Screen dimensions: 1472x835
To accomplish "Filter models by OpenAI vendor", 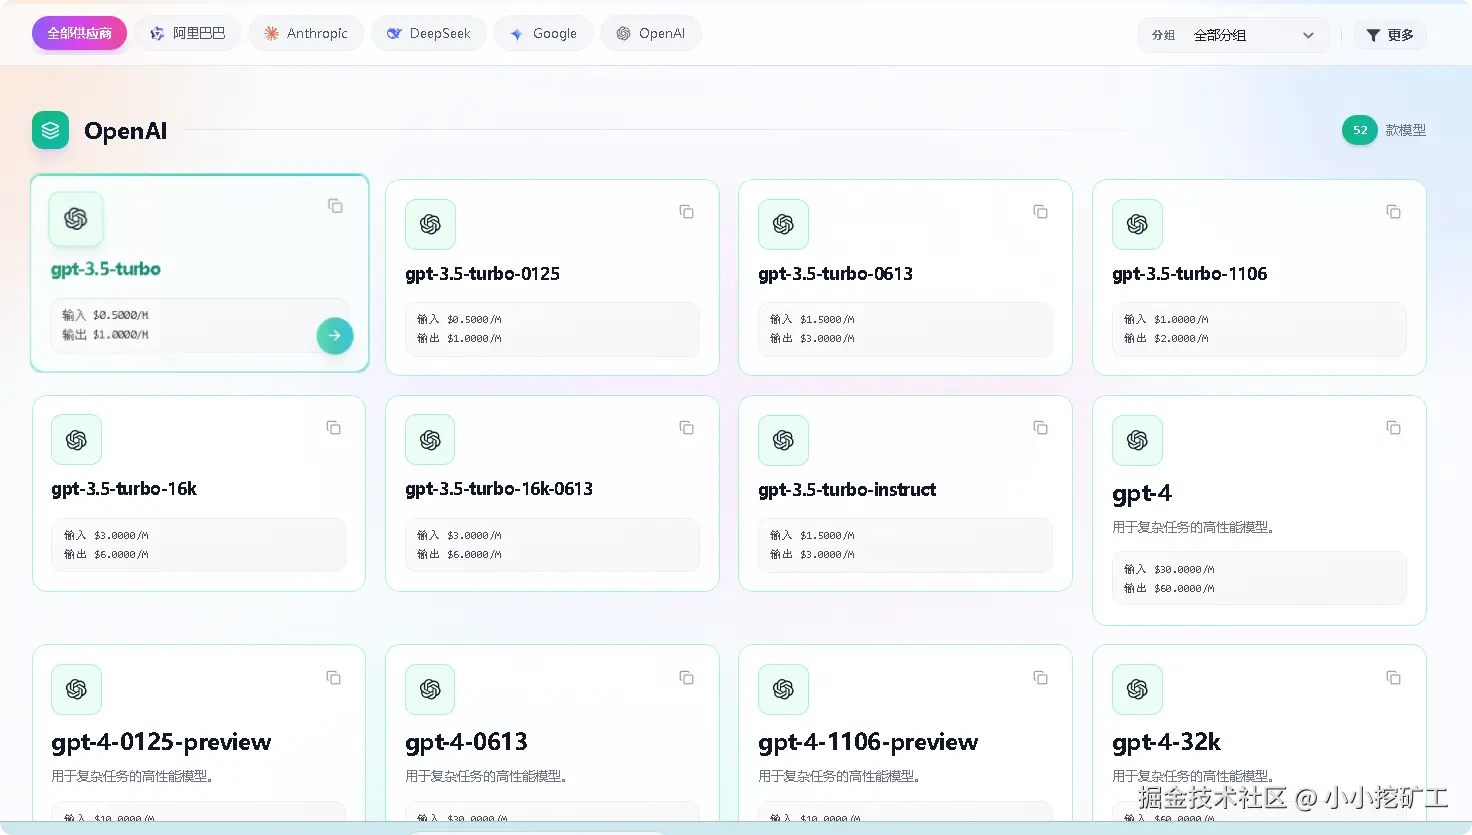I will [651, 33].
